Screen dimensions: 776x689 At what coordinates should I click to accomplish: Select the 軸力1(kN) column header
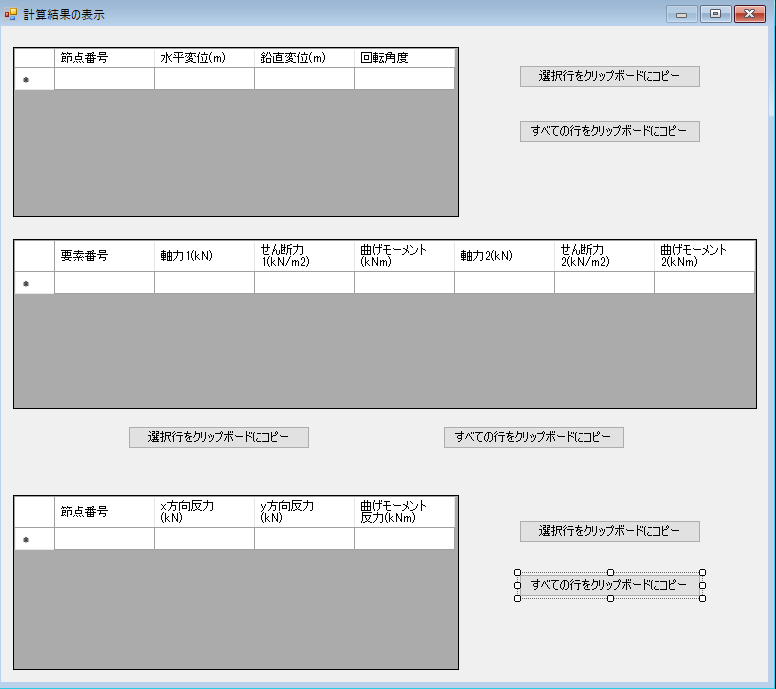point(204,256)
